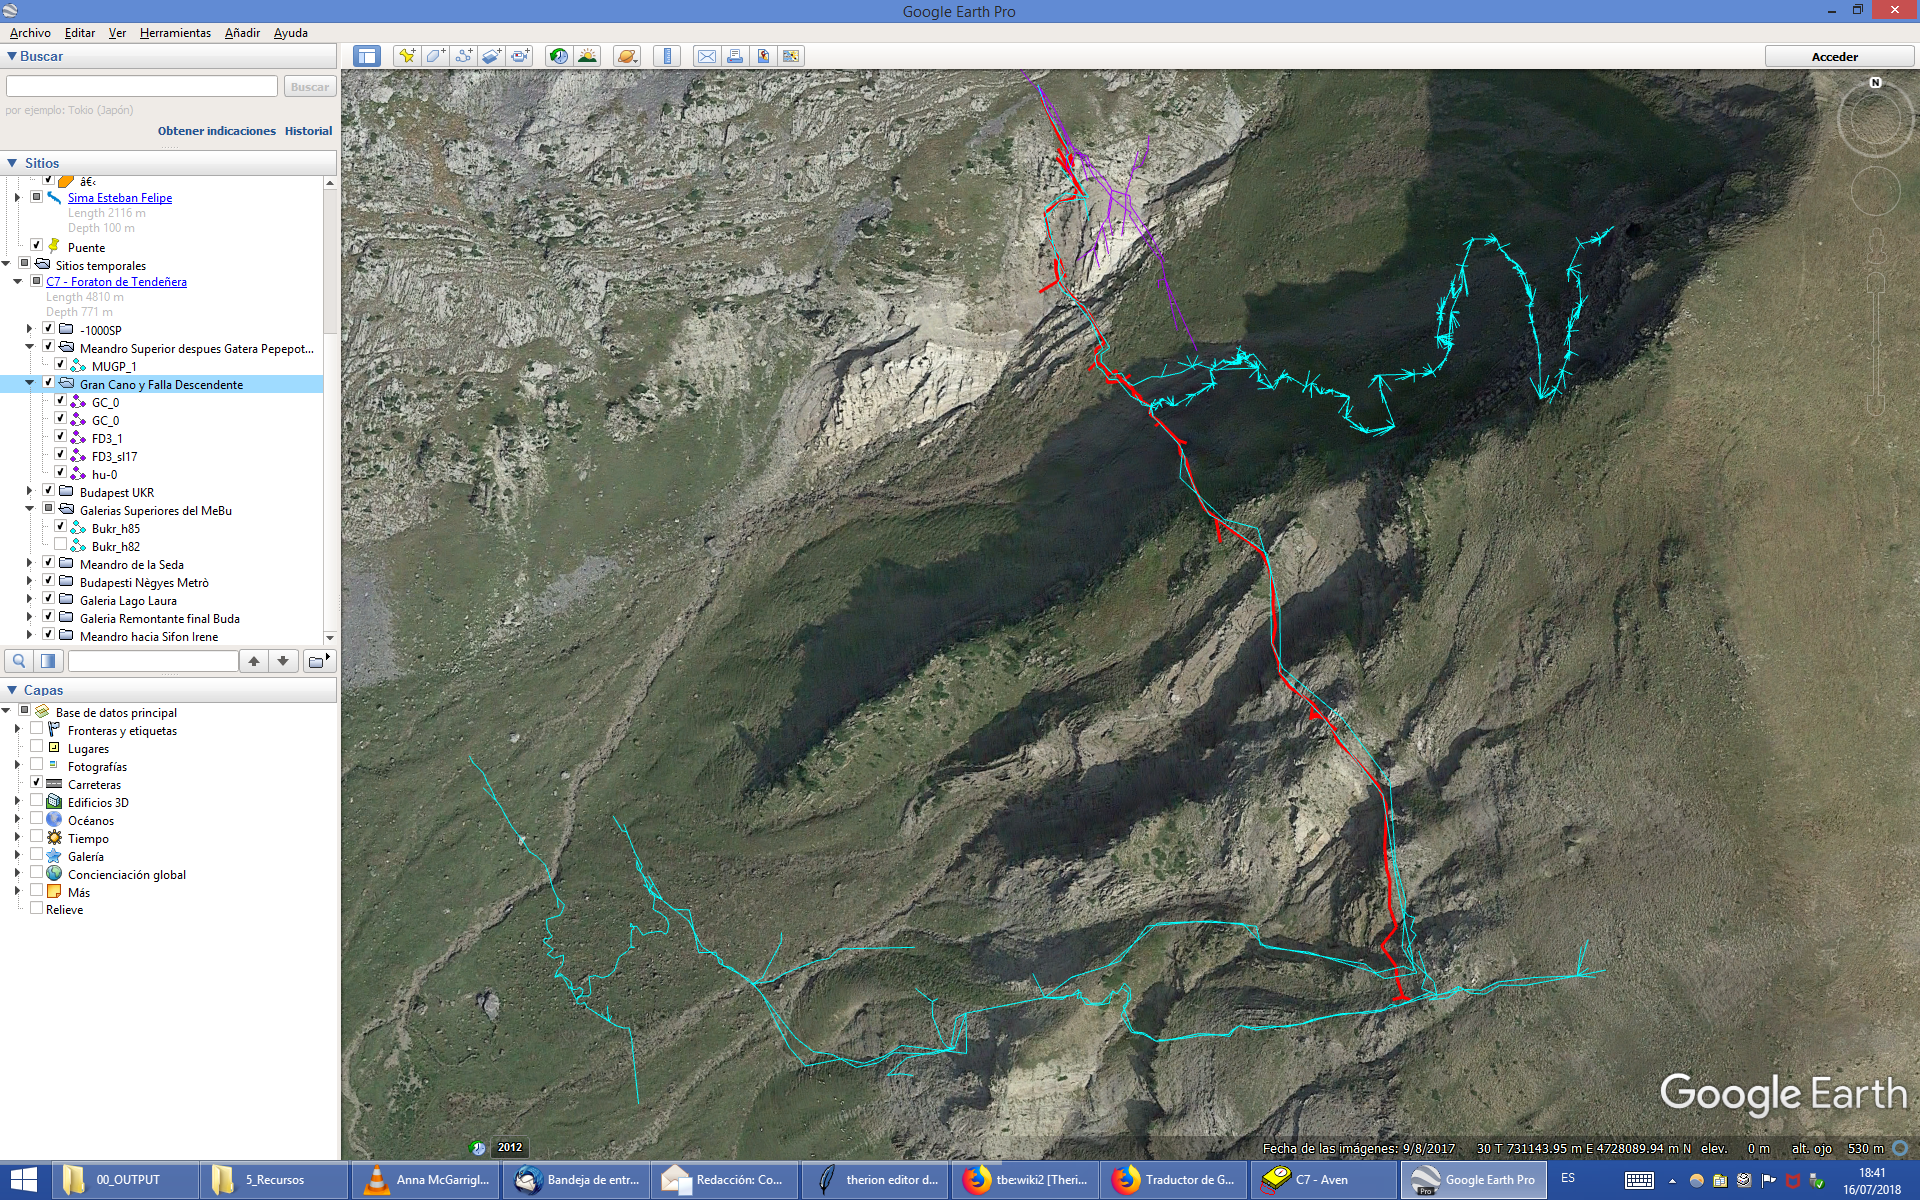This screenshot has height=1200, width=1920.
Task: Uncheck Puente placemark checkbox
Action: 37,245
